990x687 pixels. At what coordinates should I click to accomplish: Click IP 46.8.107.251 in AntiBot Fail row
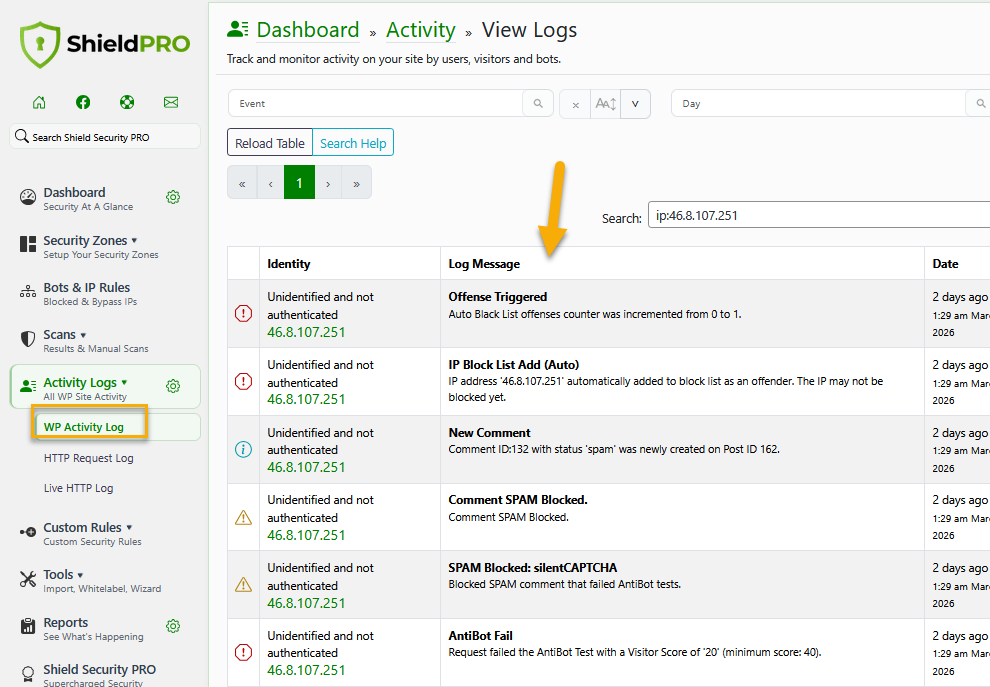[306, 670]
